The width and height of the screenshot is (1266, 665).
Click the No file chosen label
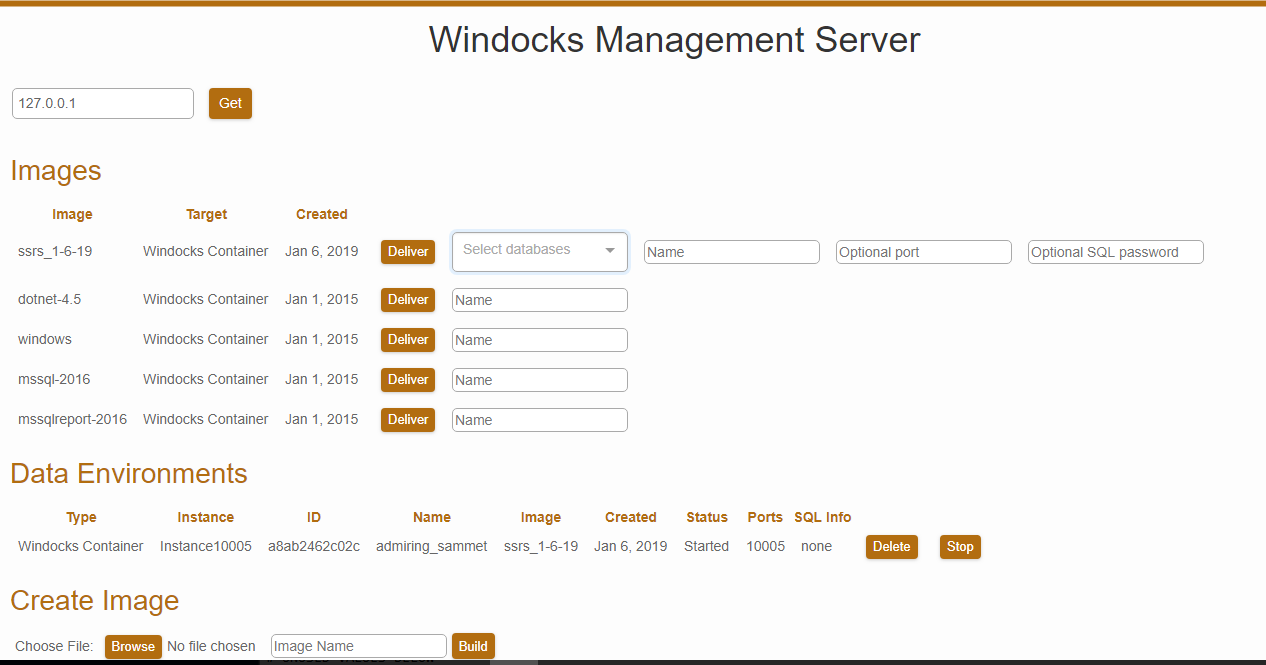(x=211, y=646)
